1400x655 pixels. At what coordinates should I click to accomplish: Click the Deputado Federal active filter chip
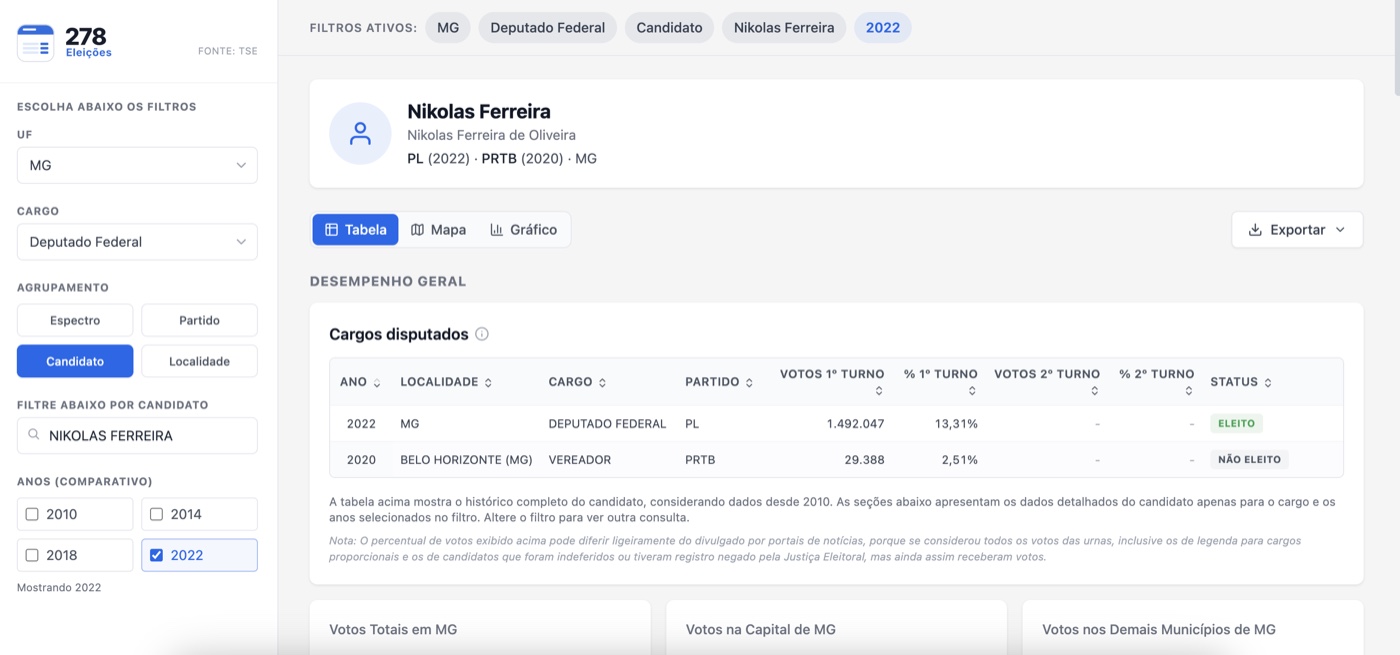click(x=548, y=27)
